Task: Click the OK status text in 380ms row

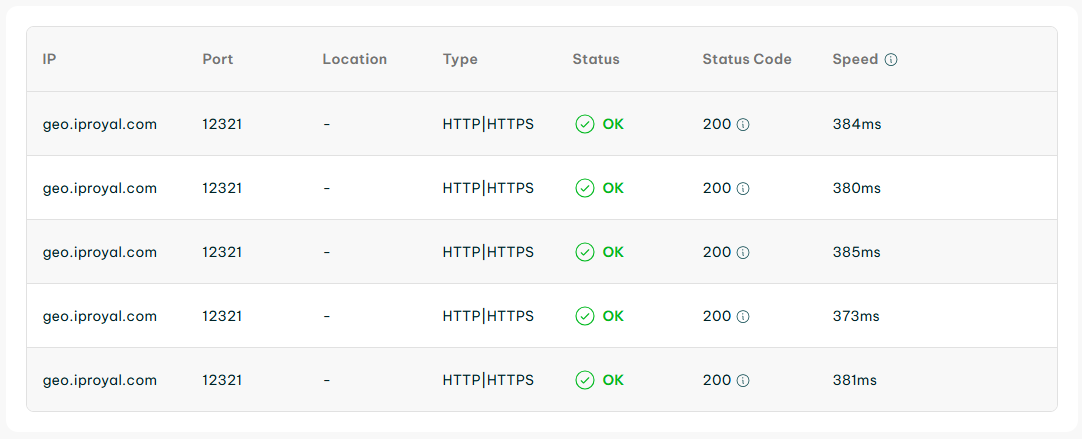Action: tap(613, 188)
